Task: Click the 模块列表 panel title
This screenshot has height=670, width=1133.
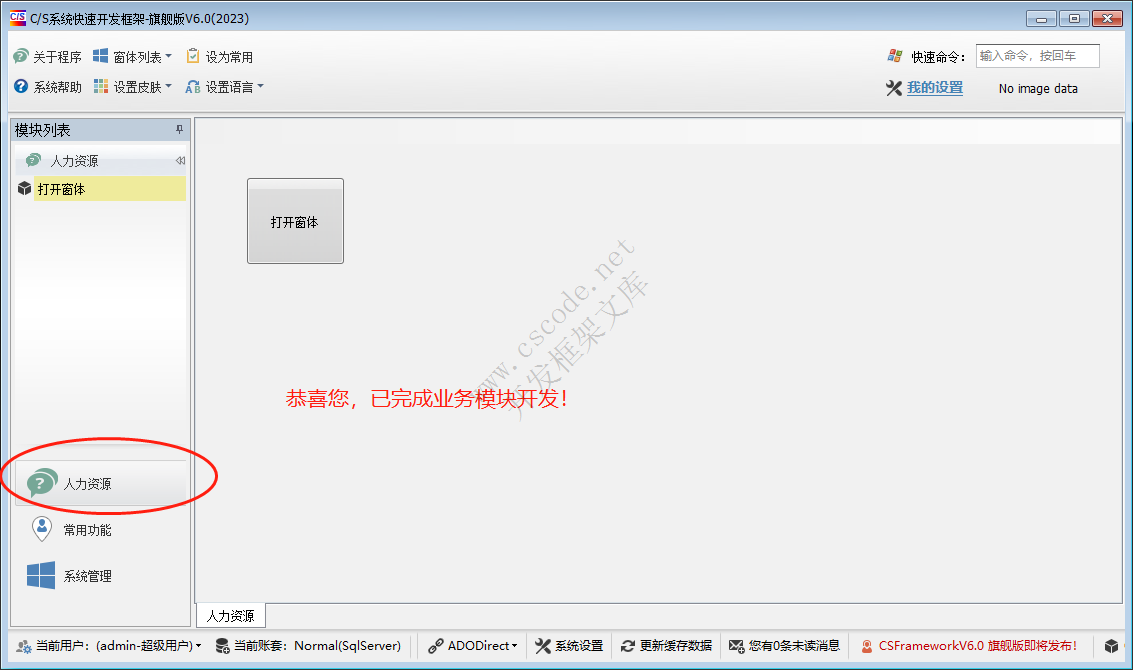Action: point(43,130)
